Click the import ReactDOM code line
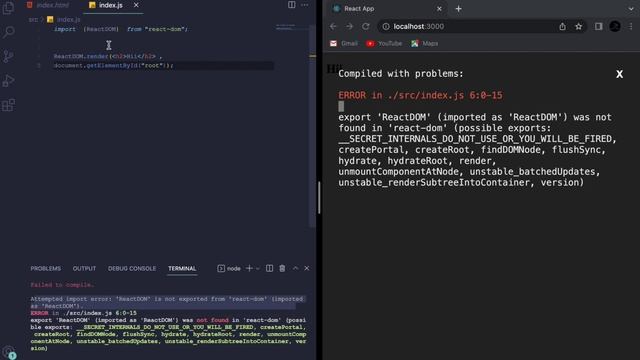The height and width of the screenshot is (360, 640). tap(120, 29)
